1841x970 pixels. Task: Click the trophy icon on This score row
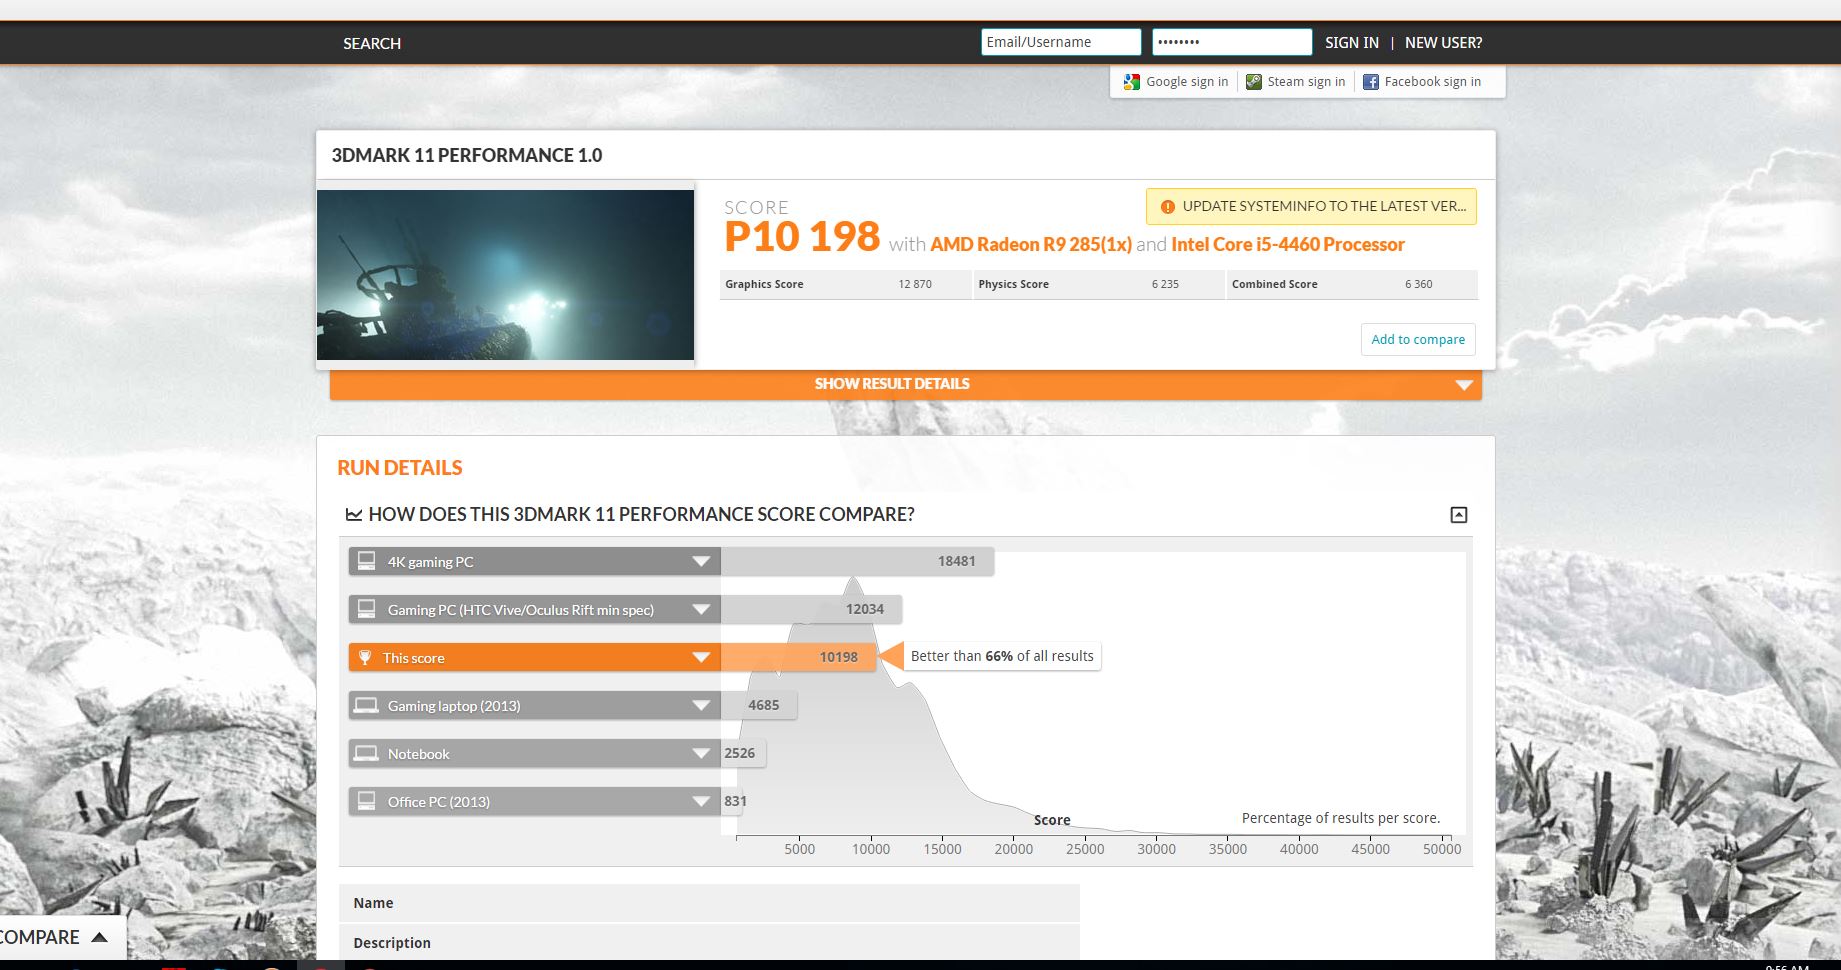pos(365,658)
